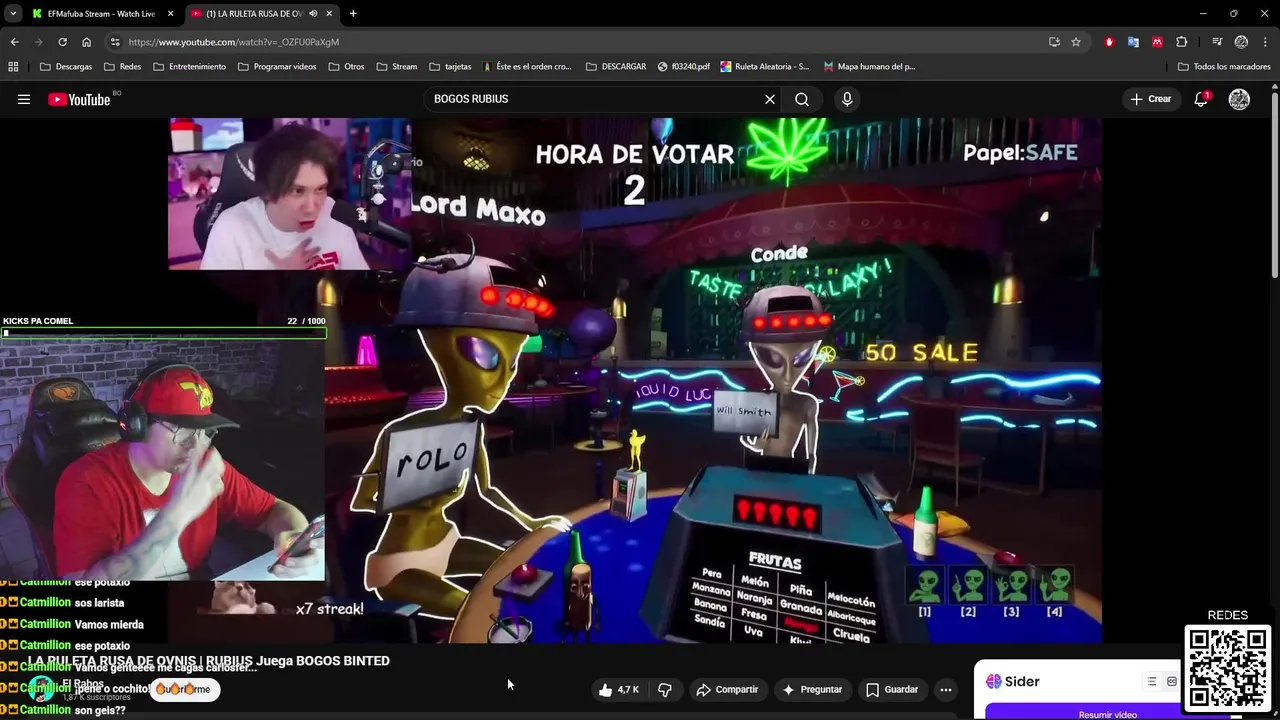Click the REDES QR code
Image resolution: width=1280 pixels, height=720 pixels.
click(1228, 668)
